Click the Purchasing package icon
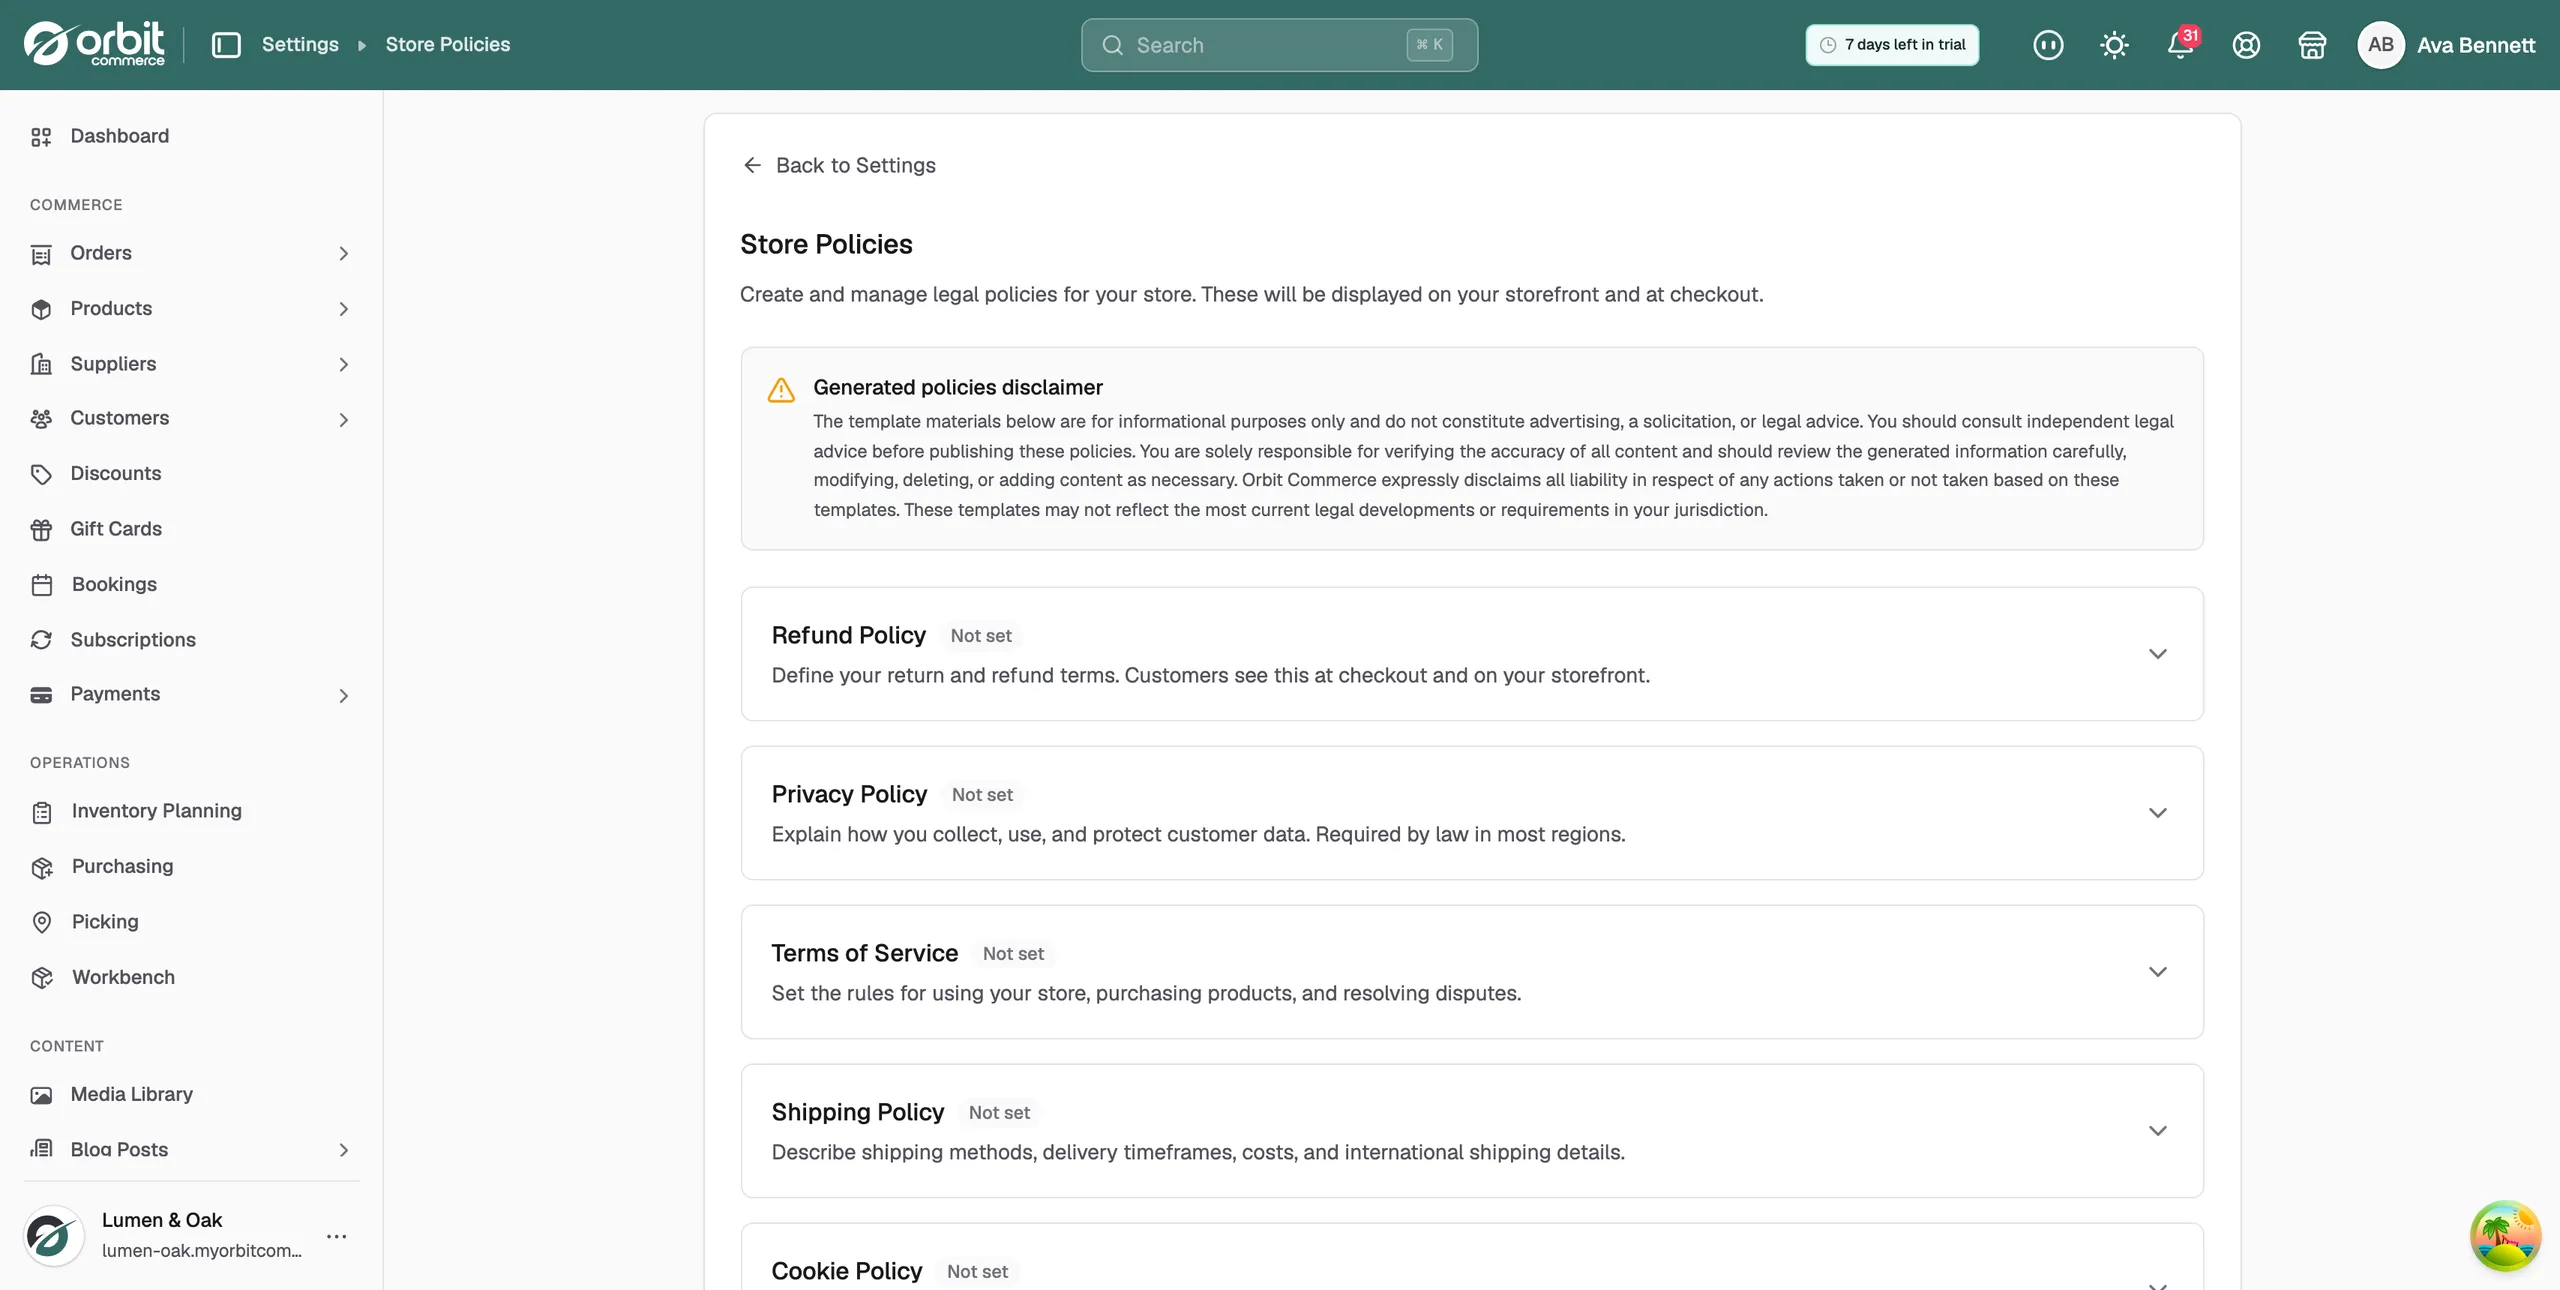Image resolution: width=2560 pixels, height=1290 pixels. point(41,867)
